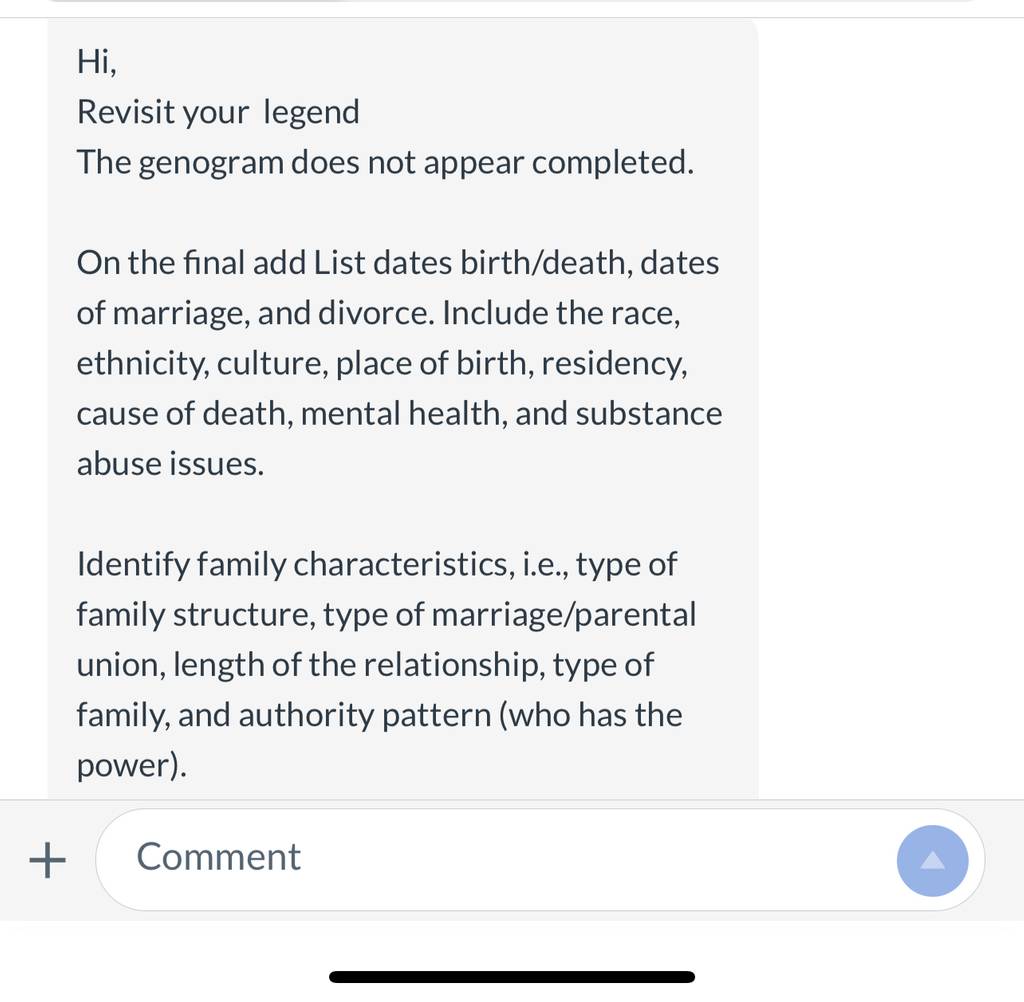Click the 'cause of death, mental health' line

[x=399, y=413]
